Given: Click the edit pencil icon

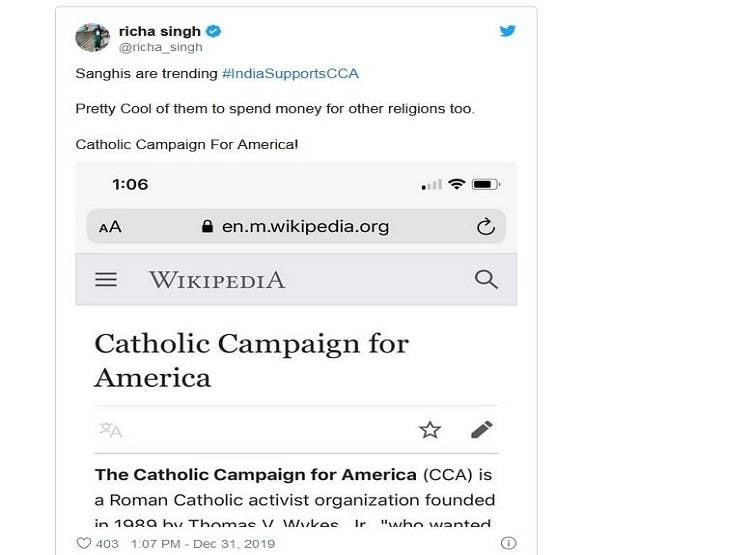Looking at the screenshot, I should [x=482, y=430].
